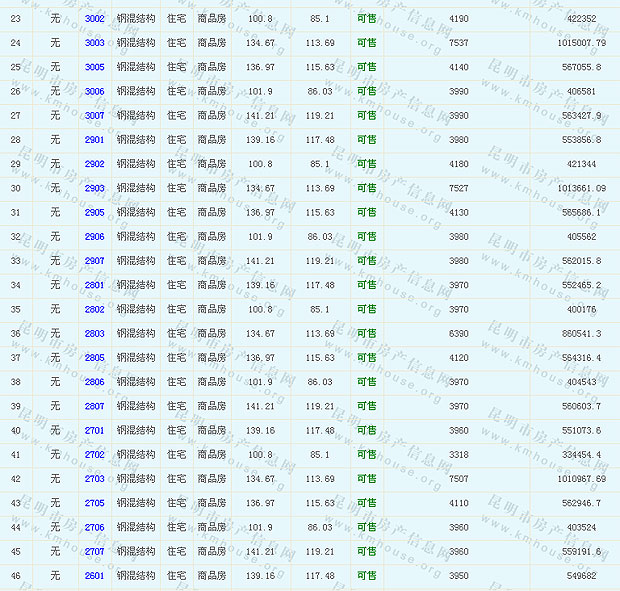Click room number 2705

pyautogui.click(x=94, y=503)
